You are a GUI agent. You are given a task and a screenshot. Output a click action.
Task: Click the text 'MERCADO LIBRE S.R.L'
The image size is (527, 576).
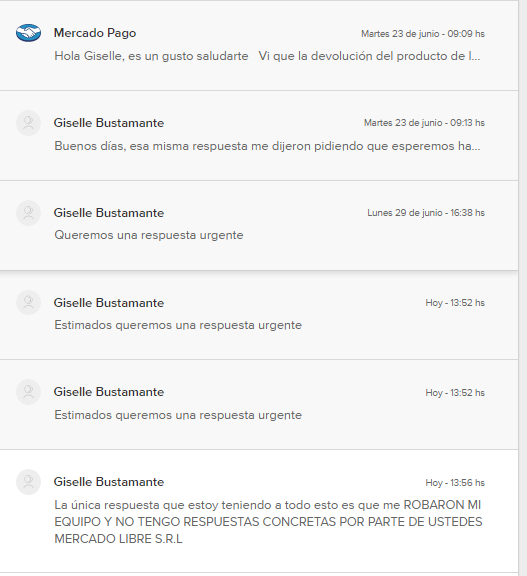[x=118, y=539]
